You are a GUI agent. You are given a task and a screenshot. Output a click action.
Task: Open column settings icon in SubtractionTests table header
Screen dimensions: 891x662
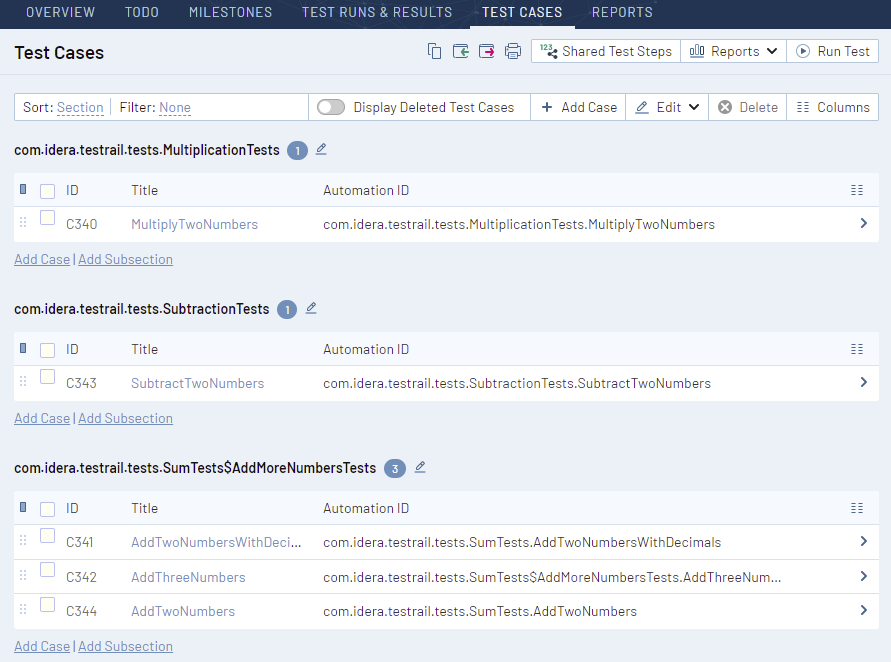(x=857, y=349)
